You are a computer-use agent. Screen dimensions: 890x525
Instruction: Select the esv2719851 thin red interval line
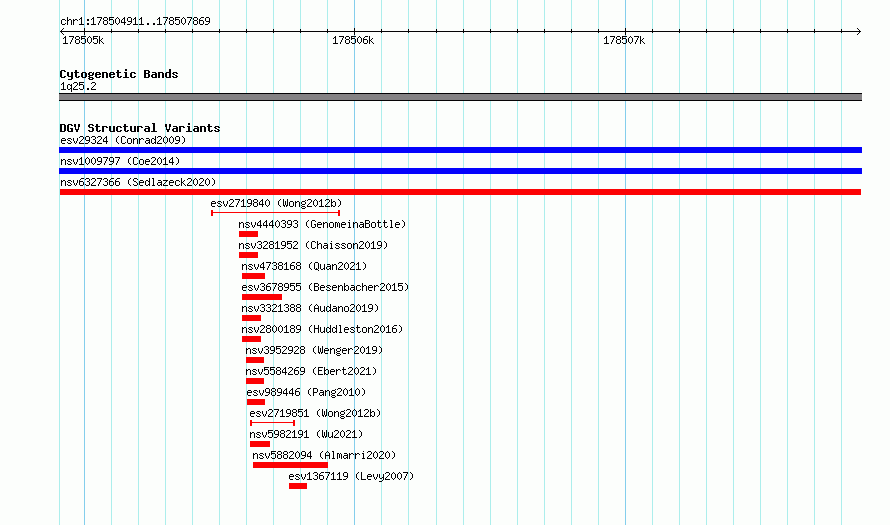pyautogui.click(x=272, y=423)
